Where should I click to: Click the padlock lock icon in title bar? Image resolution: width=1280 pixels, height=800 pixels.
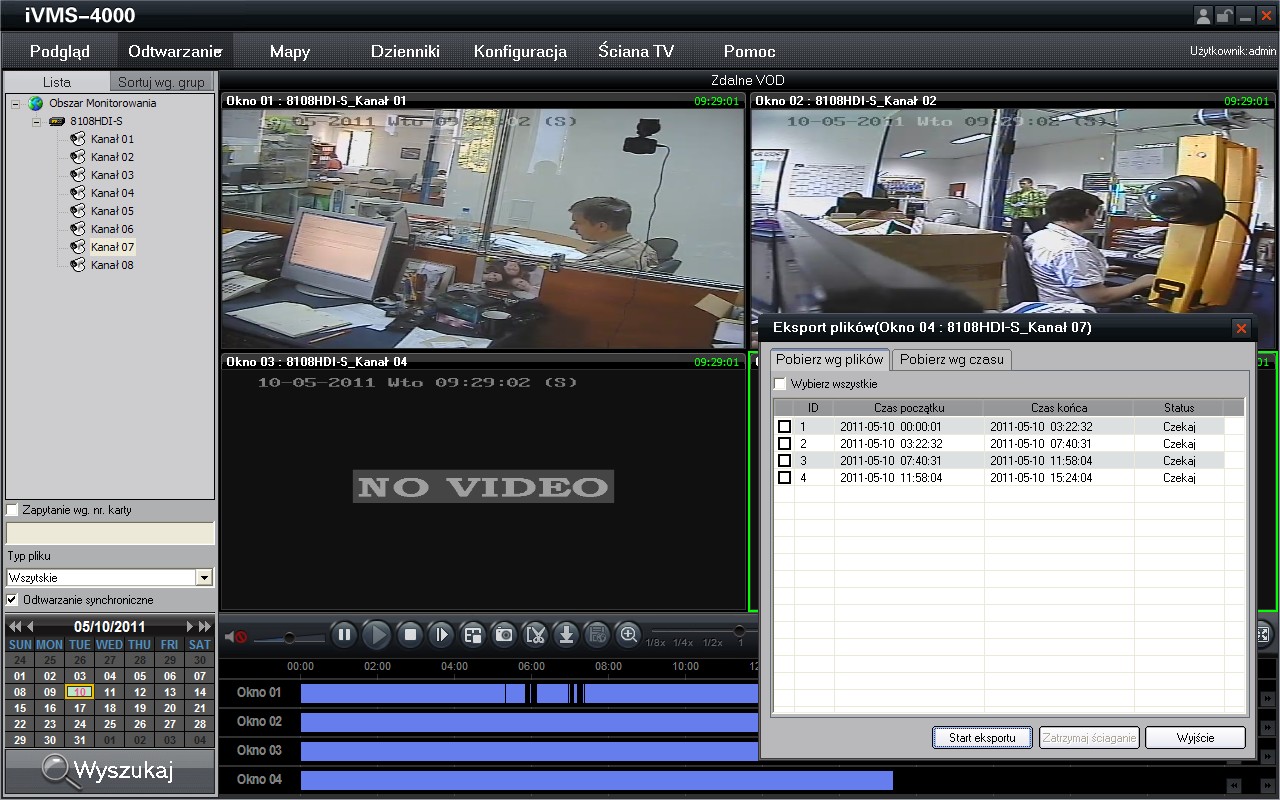1224,16
